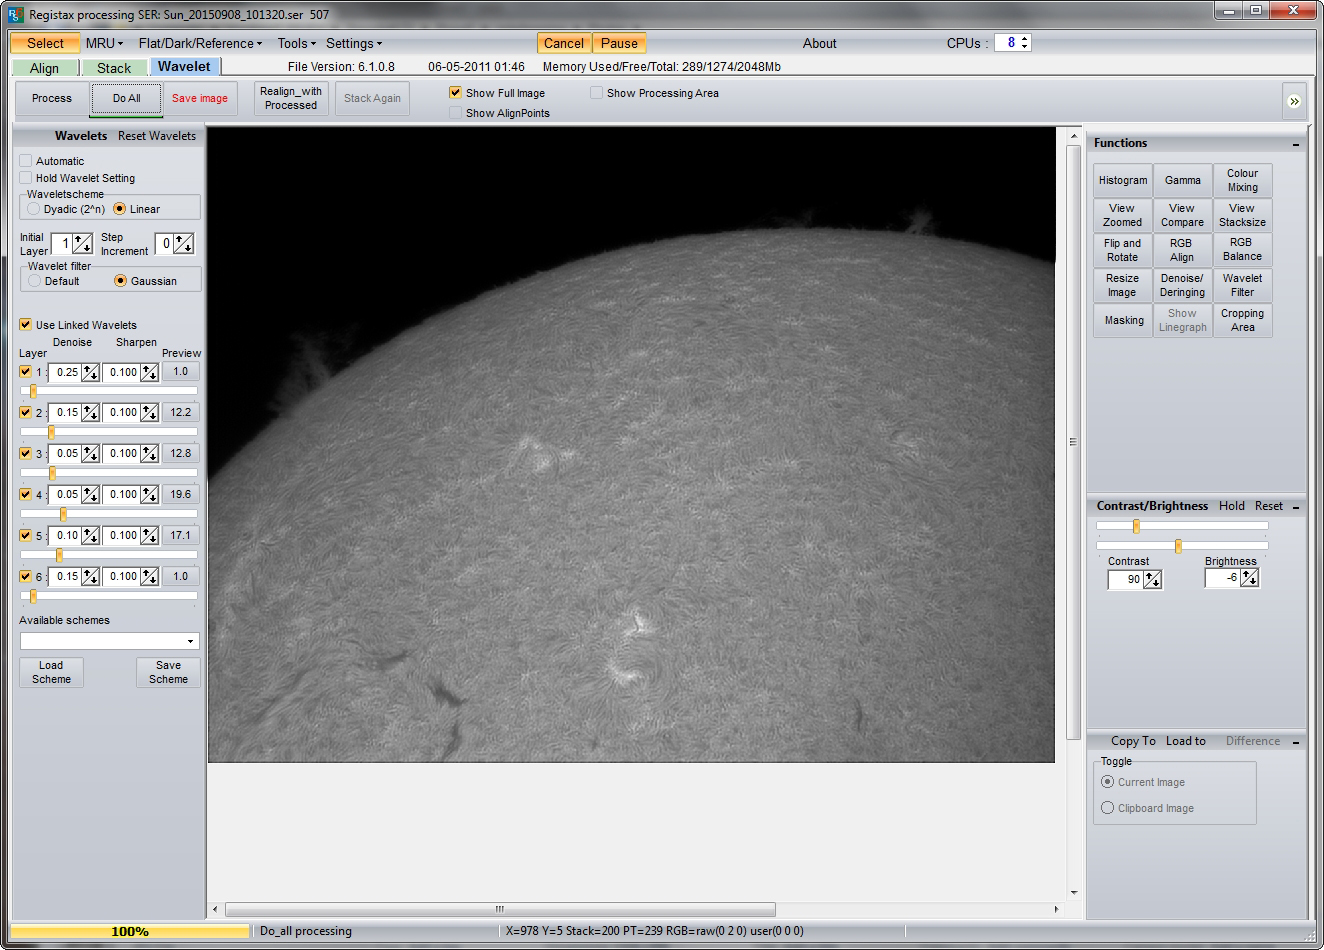1324x950 pixels.
Task: Collapse the Contrast/Brightness panel minus icon
Action: [1296, 507]
